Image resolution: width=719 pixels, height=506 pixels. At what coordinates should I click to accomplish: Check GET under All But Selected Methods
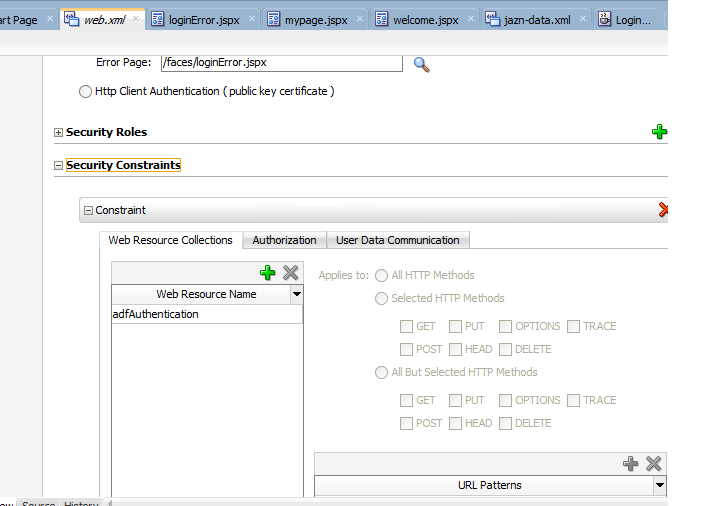click(x=406, y=400)
